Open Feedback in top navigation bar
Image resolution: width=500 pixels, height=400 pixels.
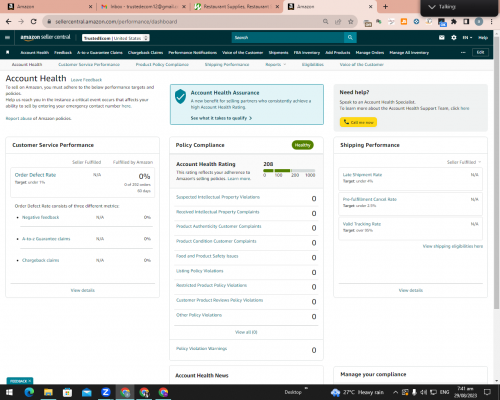point(63,52)
